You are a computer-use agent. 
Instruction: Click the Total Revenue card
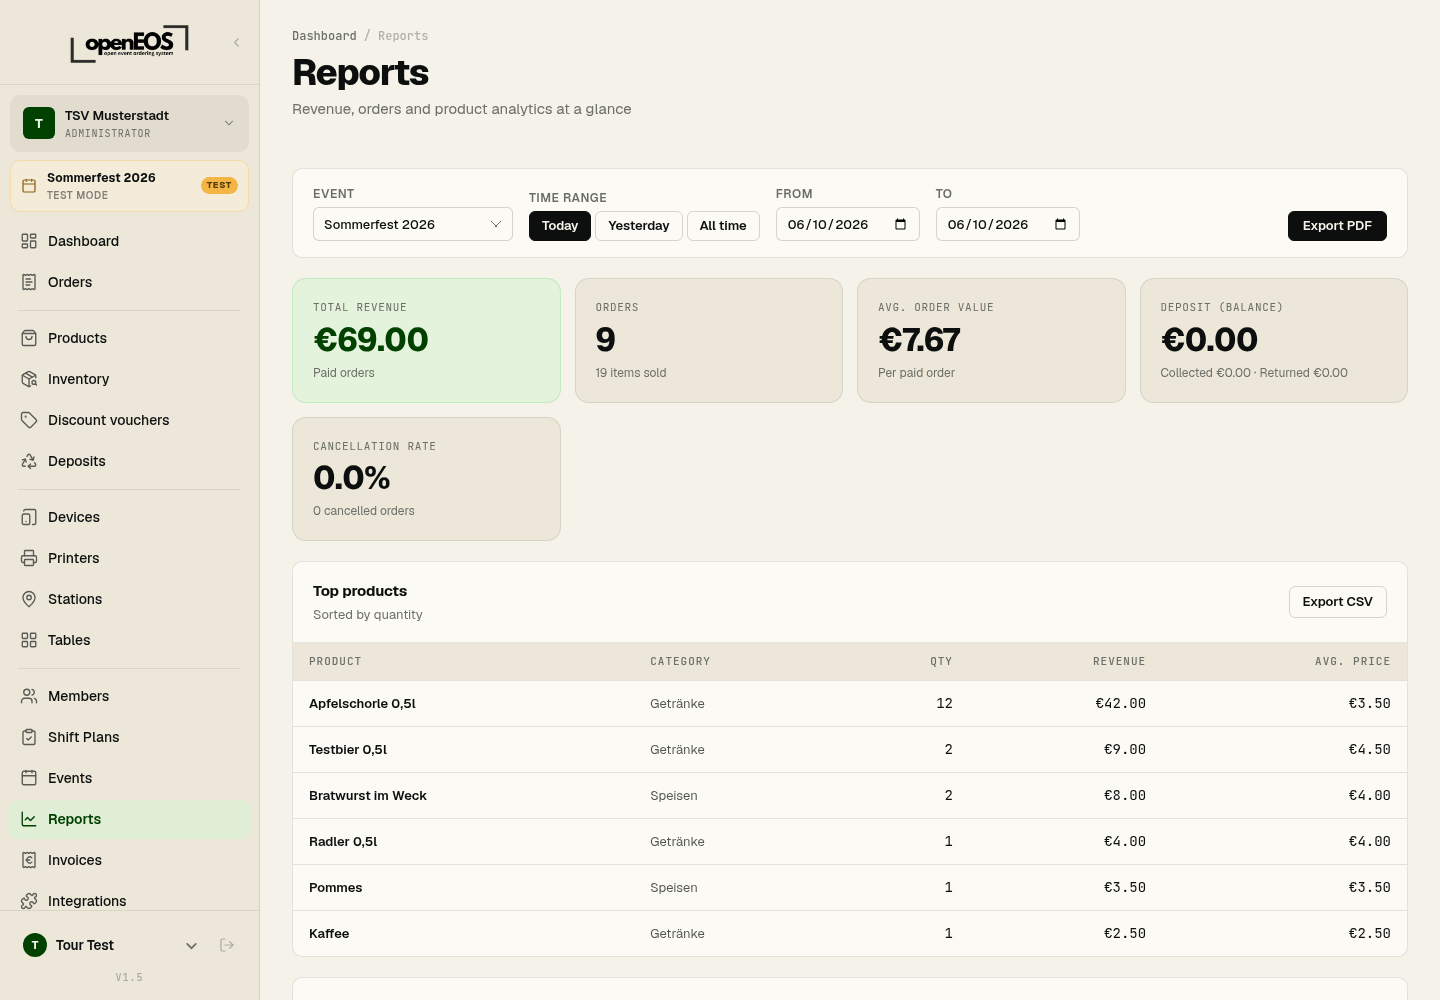[x=426, y=340]
